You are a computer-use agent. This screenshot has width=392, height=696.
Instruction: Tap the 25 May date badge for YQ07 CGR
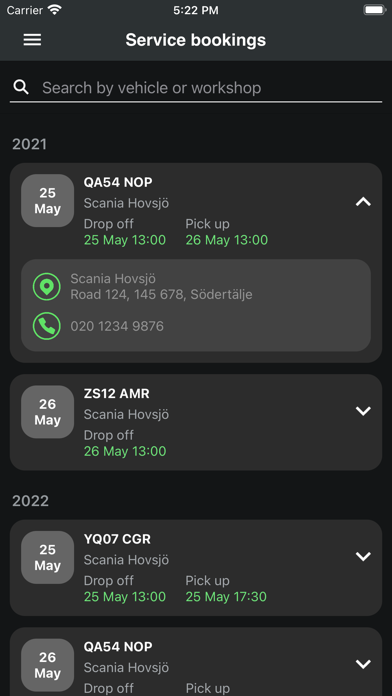click(48, 558)
